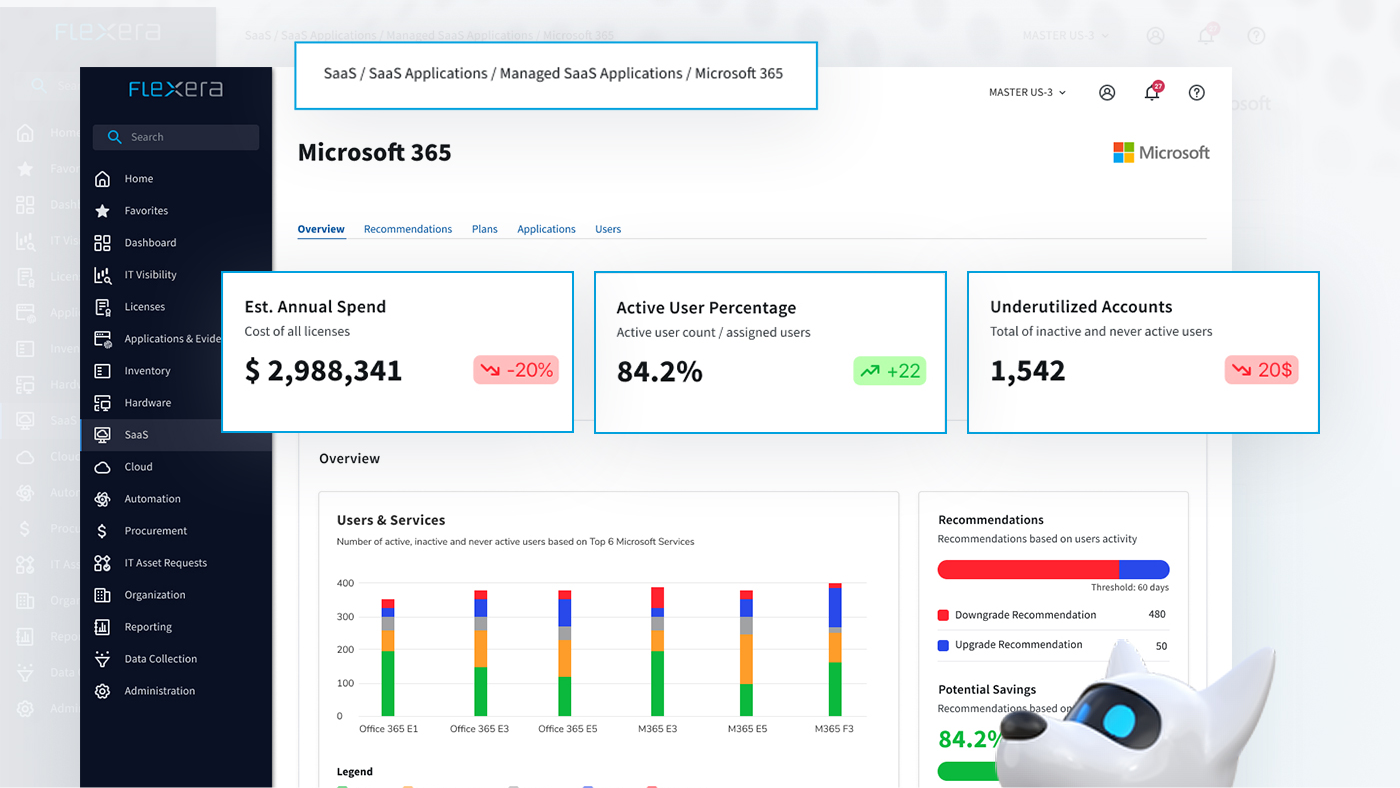Click the Applications & Evidence sidebar icon

(x=102, y=339)
